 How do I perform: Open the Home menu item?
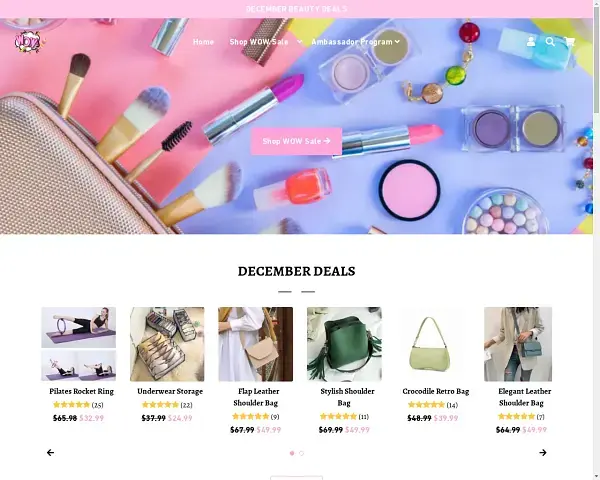click(203, 42)
